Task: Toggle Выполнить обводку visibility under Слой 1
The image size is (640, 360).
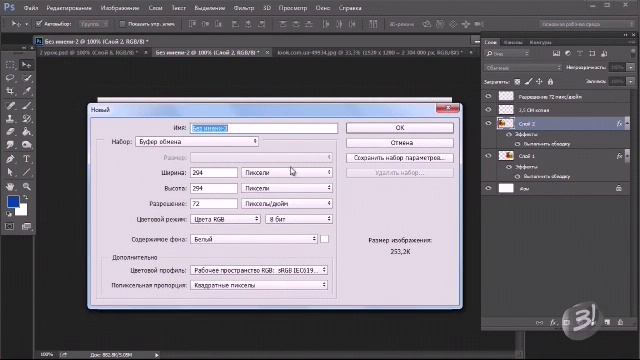Action: pos(518,177)
